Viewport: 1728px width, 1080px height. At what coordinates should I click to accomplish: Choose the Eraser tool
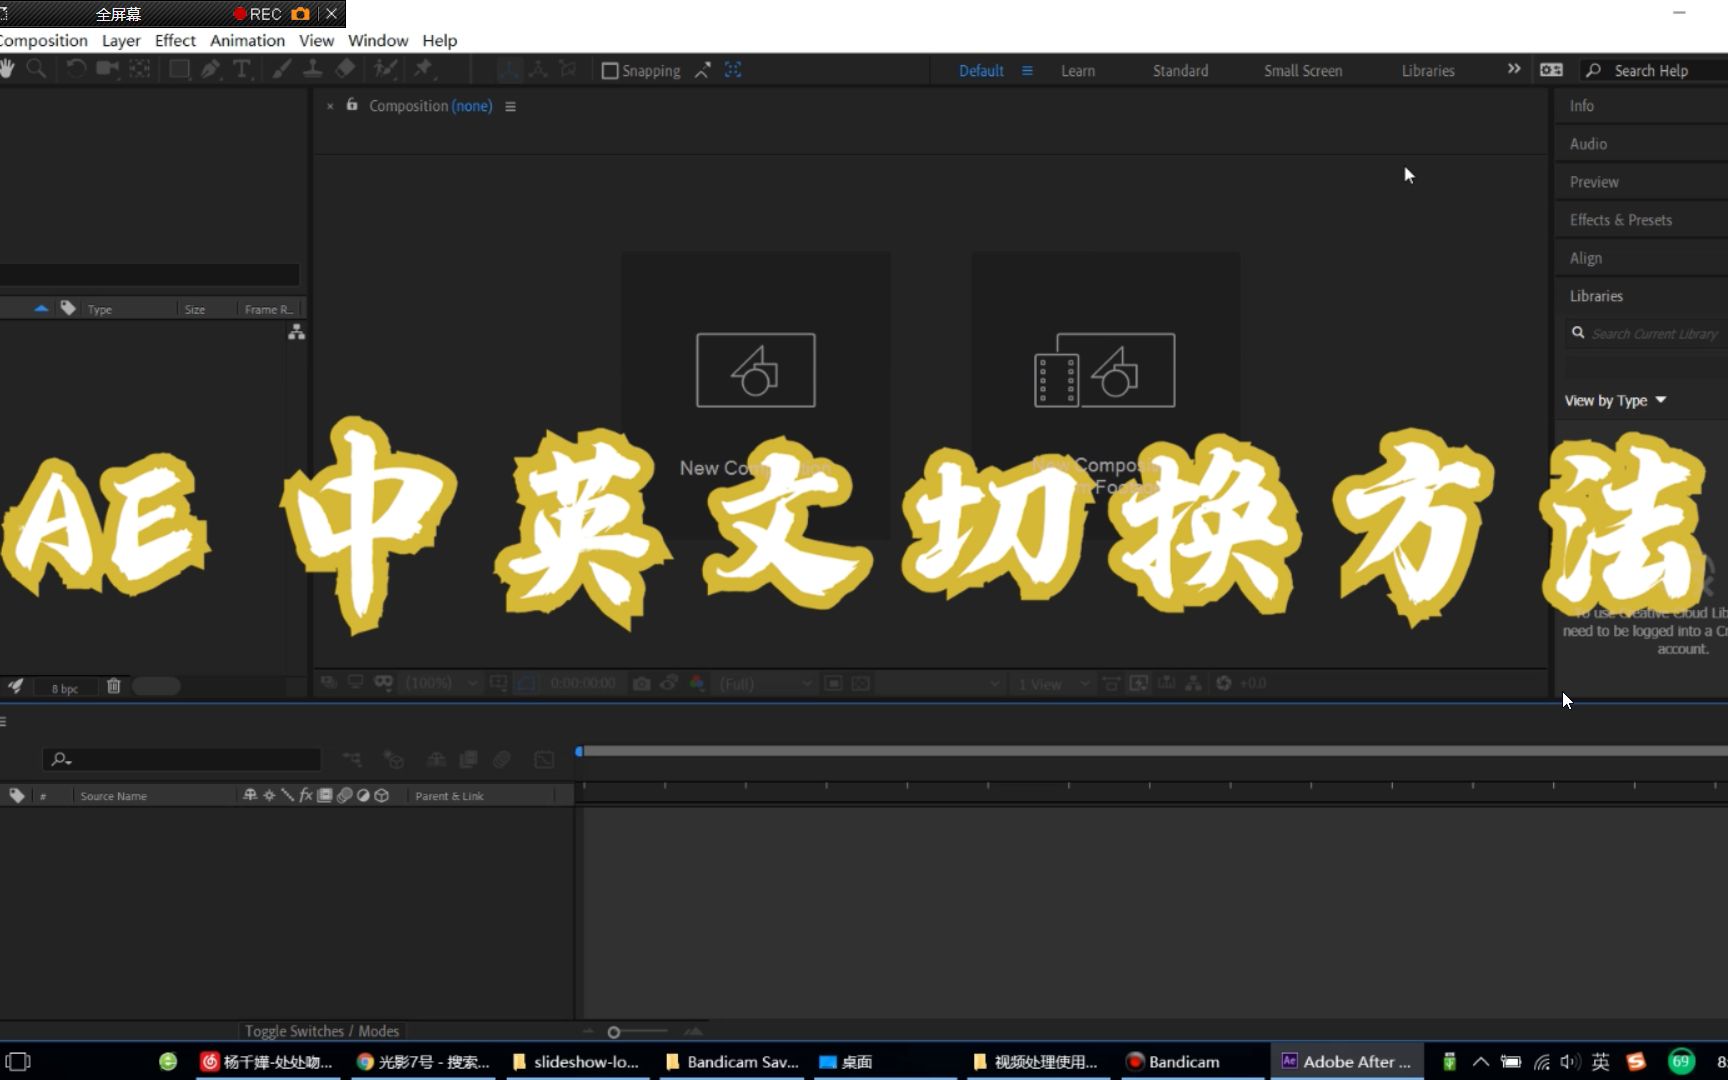[345, 69]
